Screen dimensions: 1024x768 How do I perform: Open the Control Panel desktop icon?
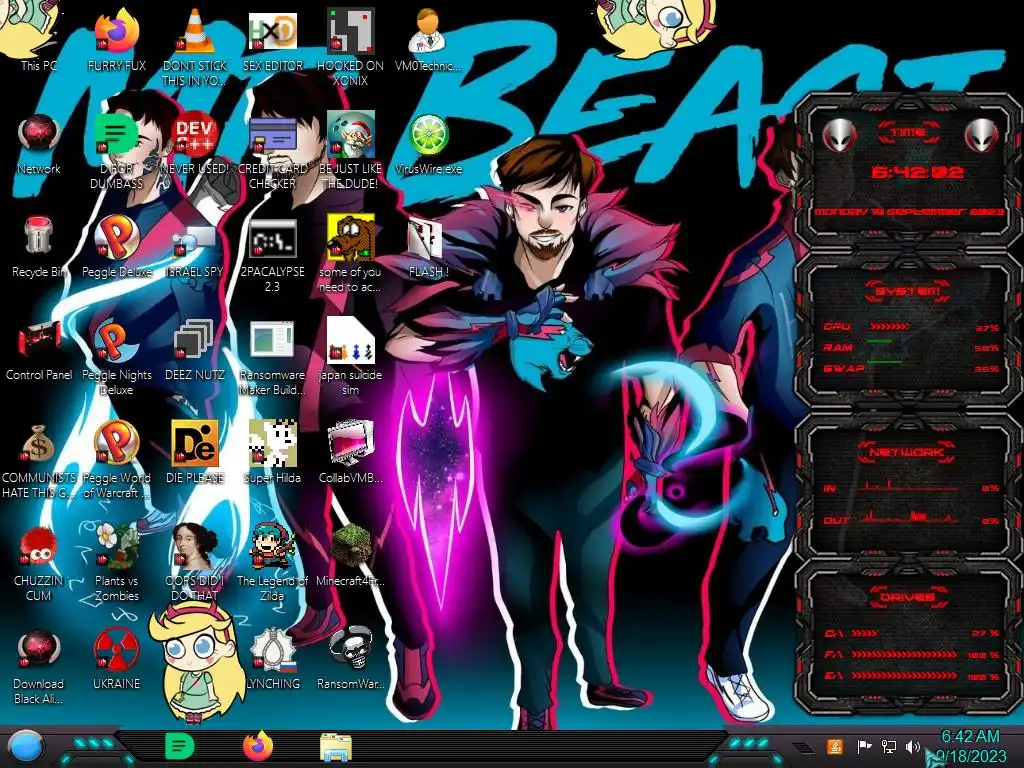coord(39,340)
